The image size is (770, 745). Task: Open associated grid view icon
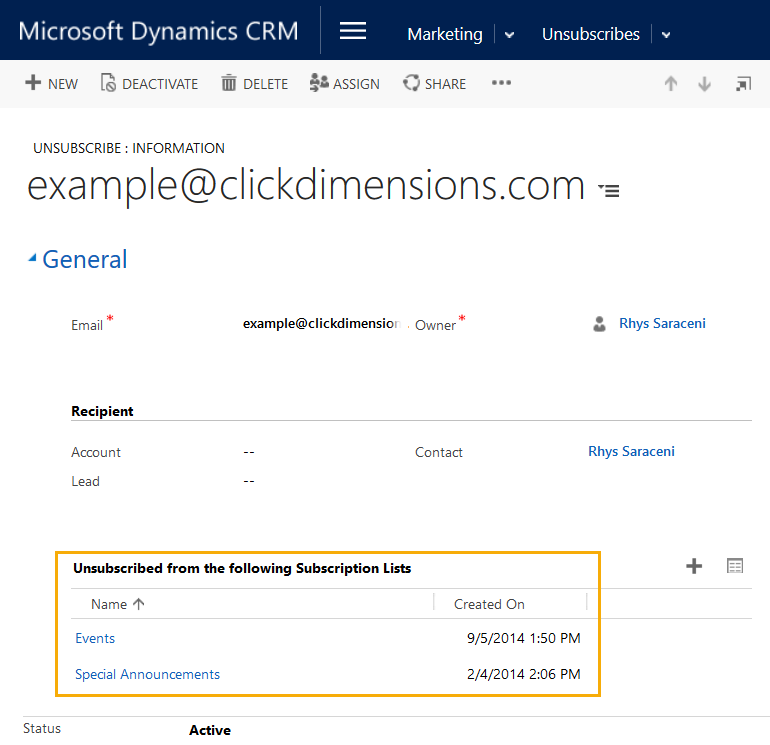tap(735, 567)
